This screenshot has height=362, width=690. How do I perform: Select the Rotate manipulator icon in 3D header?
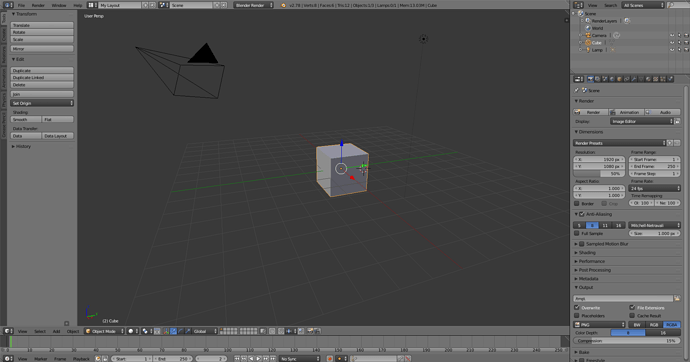tap(180, 331)
